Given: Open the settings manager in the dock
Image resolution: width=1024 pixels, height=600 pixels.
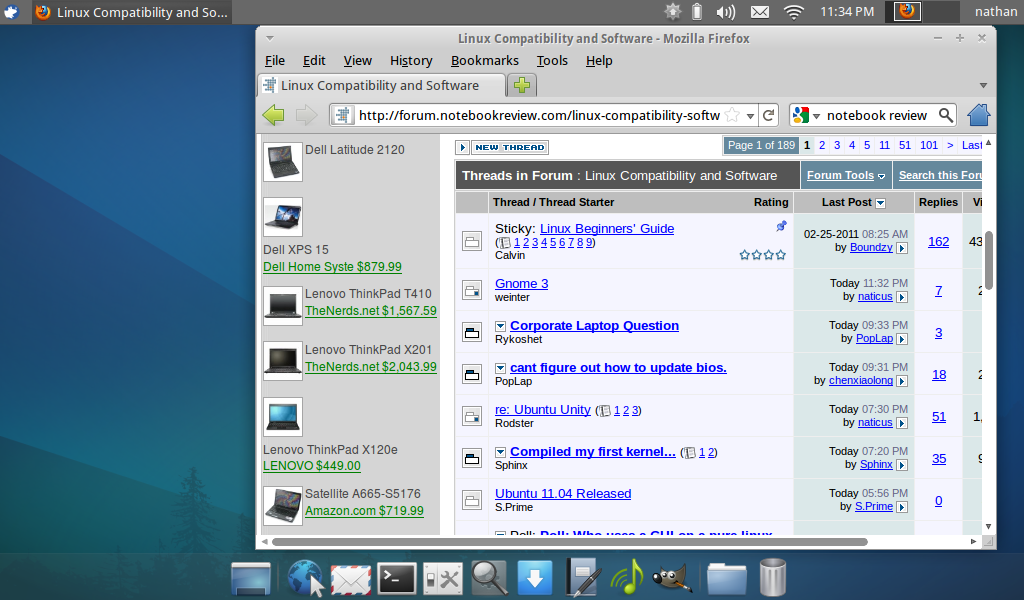Looking at the screenshot, I should pyautogui.click(x=443, y=578).
